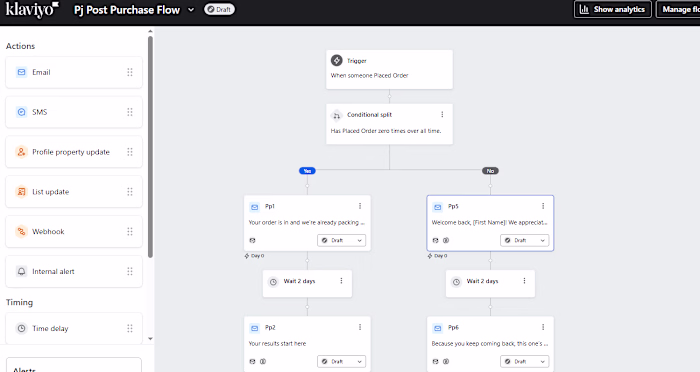Click the Pp5 email envelope icon
The width and height of the screenshot is (700, 372).
(438, 207)
